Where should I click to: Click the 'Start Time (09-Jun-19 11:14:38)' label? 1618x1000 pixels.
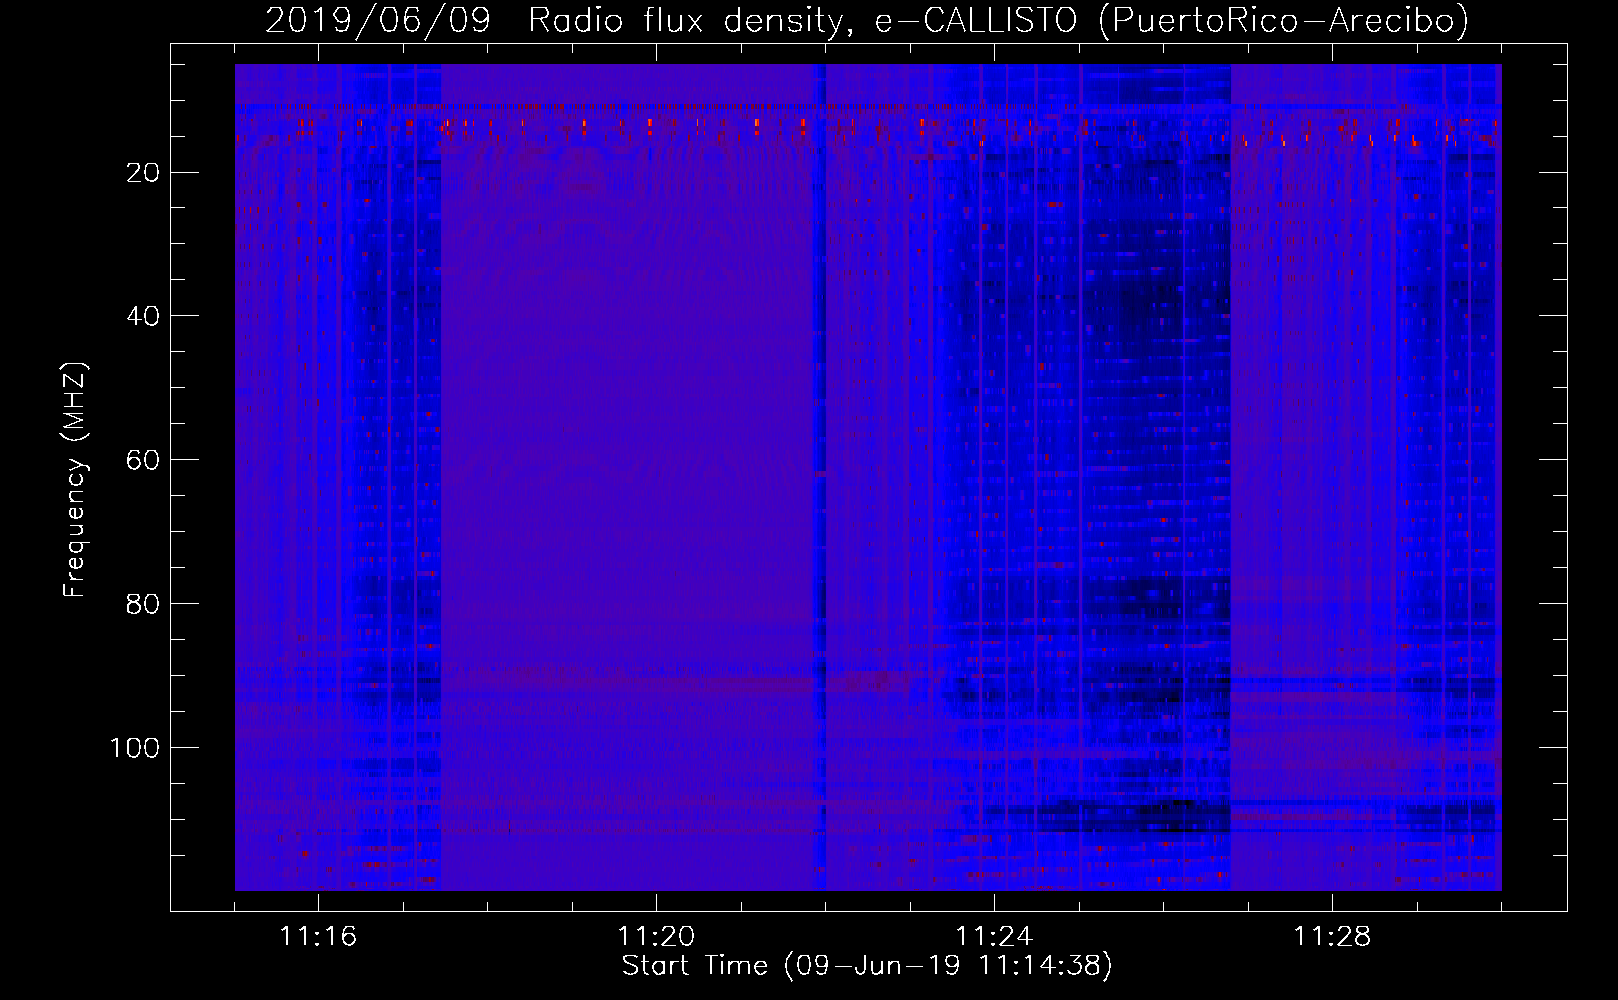point(867,966)
